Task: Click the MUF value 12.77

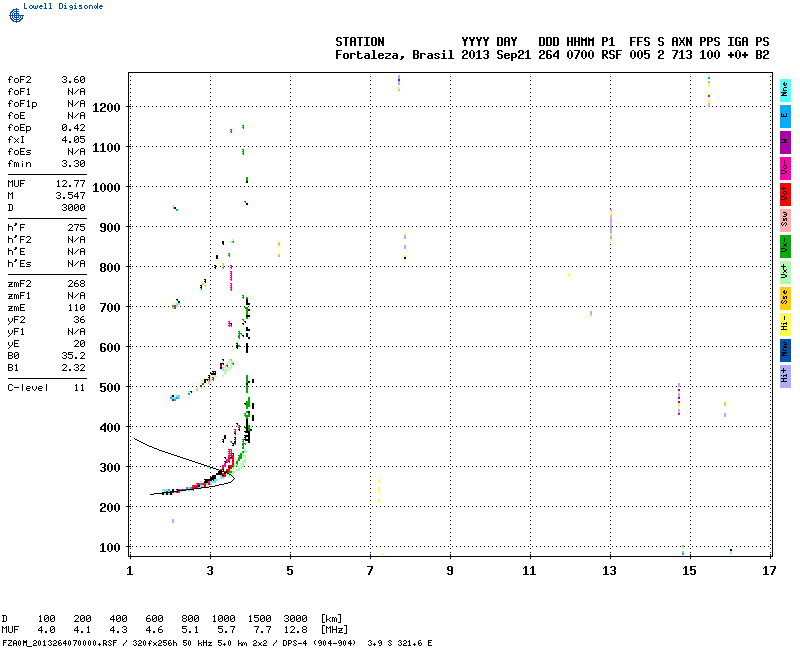Action: coord(70,183)
